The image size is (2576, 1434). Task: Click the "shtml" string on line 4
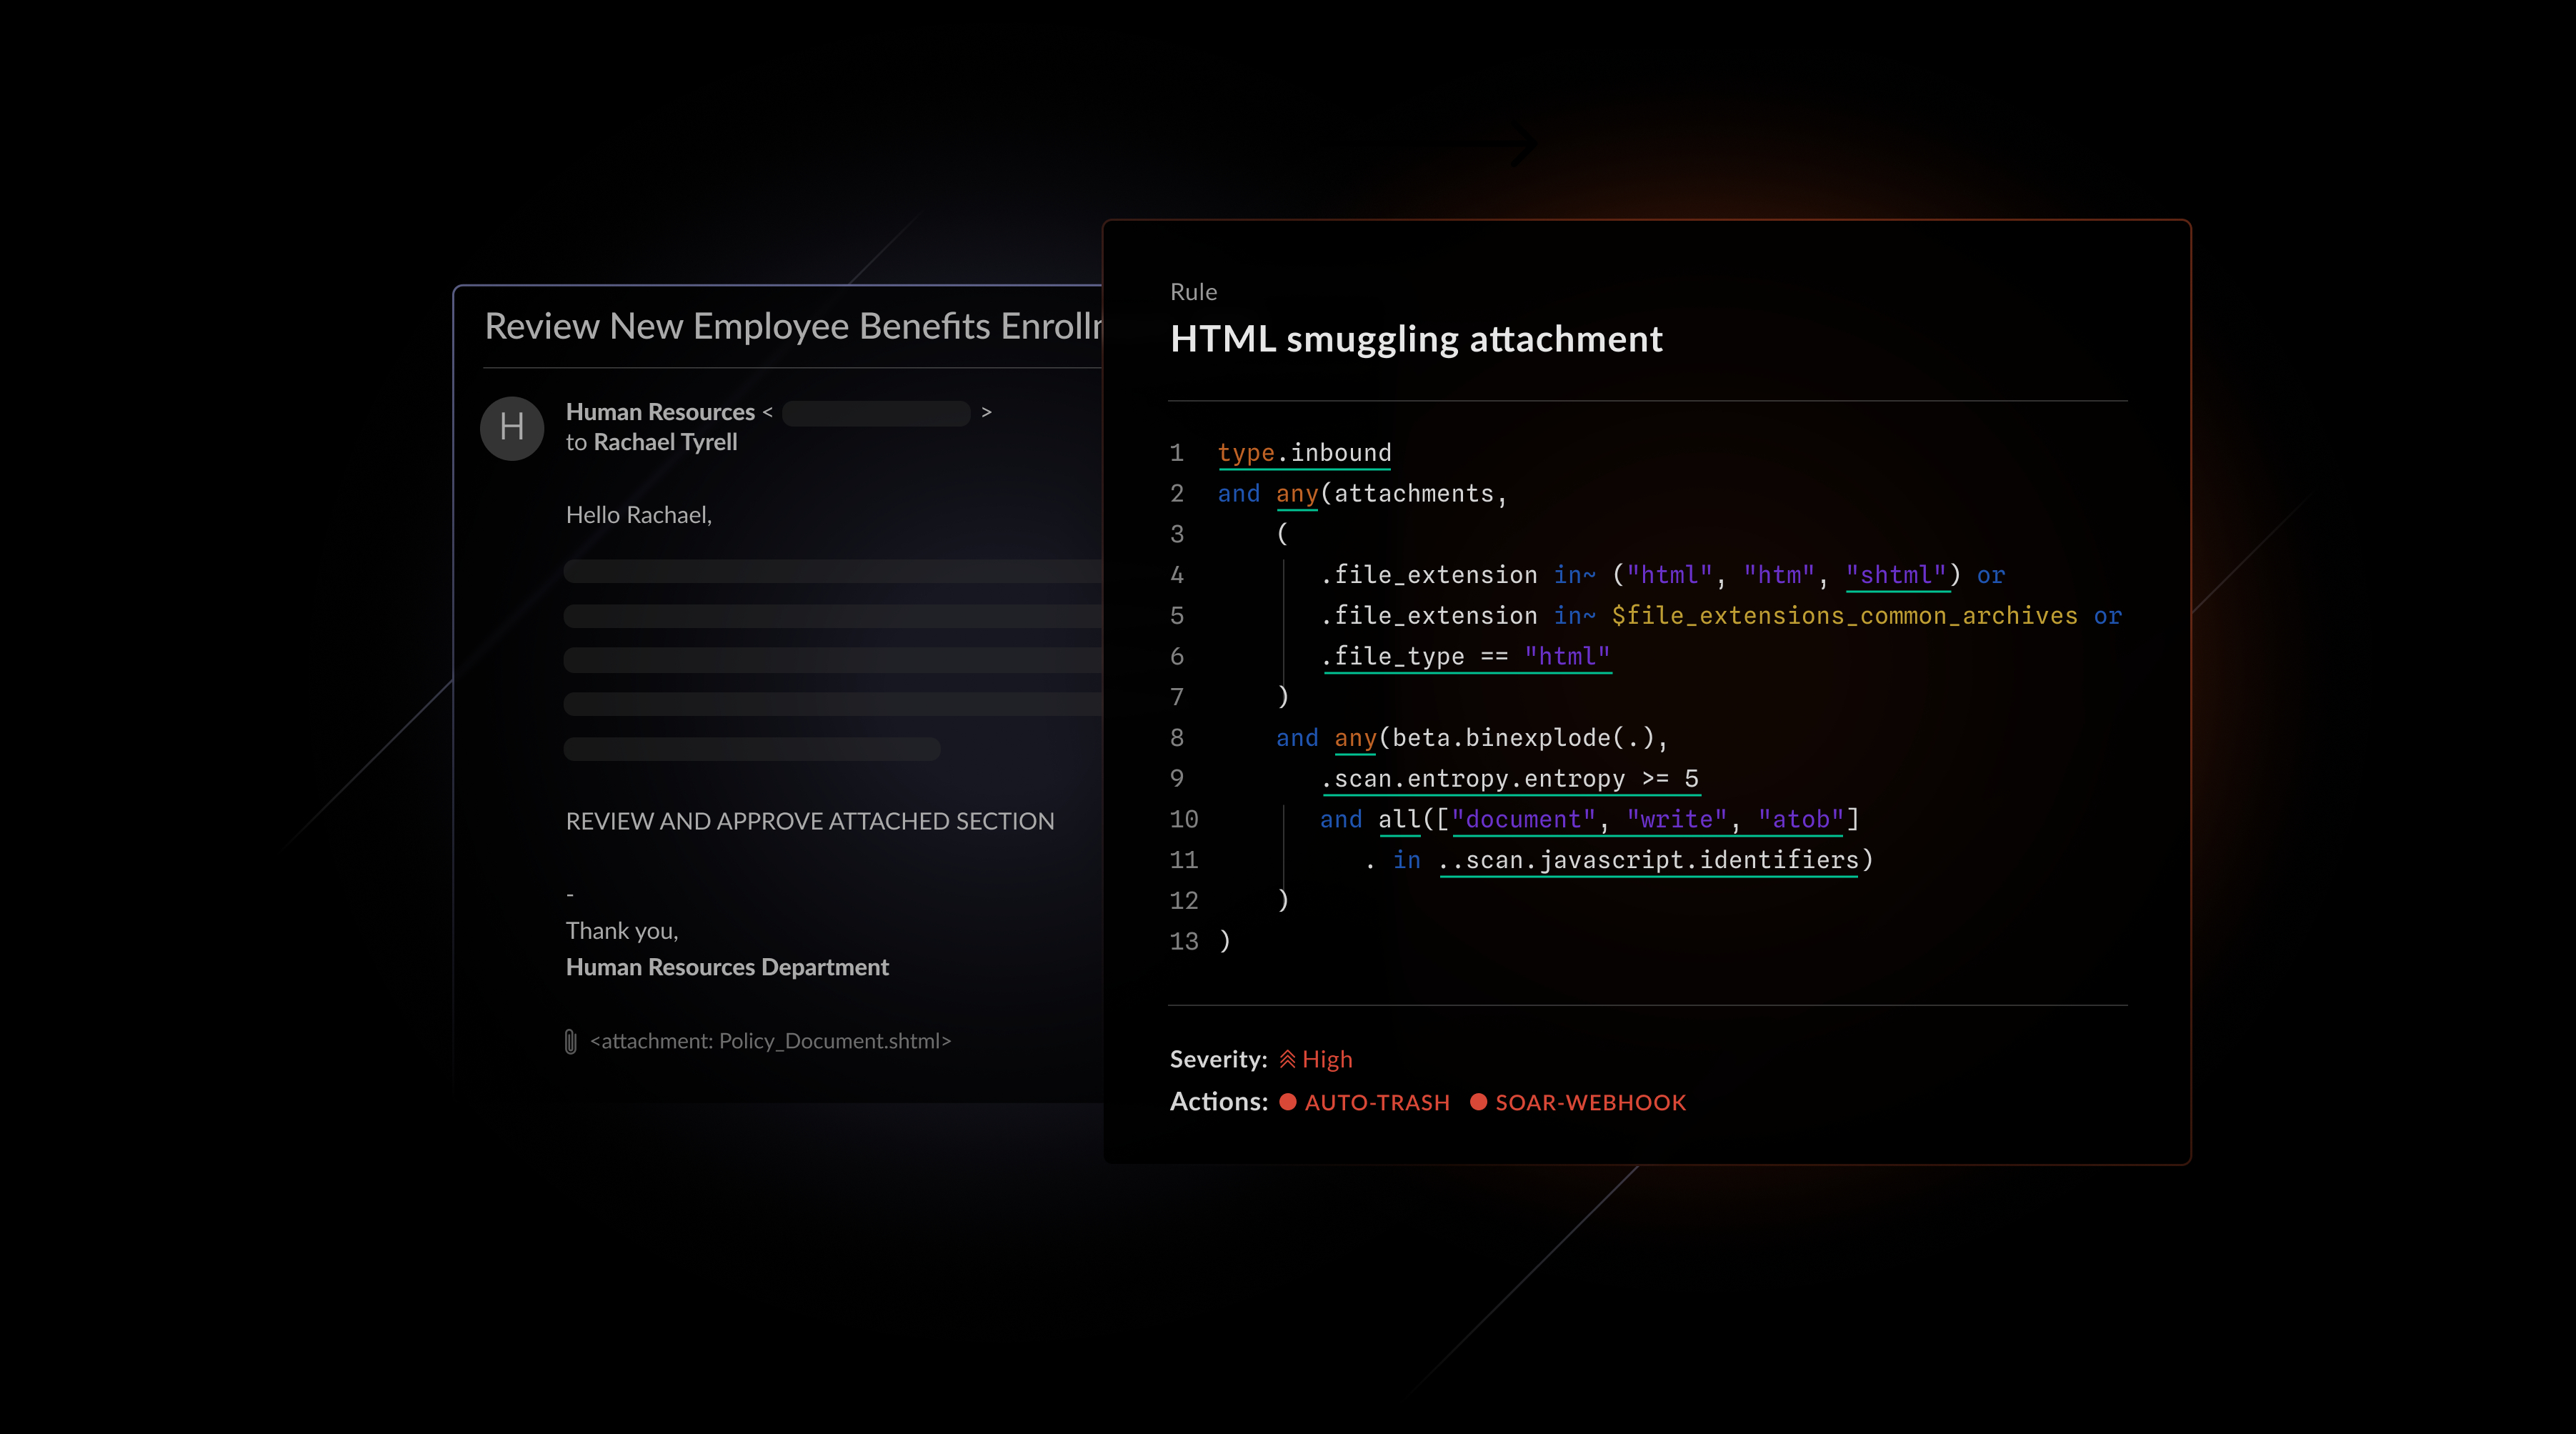[x=1896, y=575]
